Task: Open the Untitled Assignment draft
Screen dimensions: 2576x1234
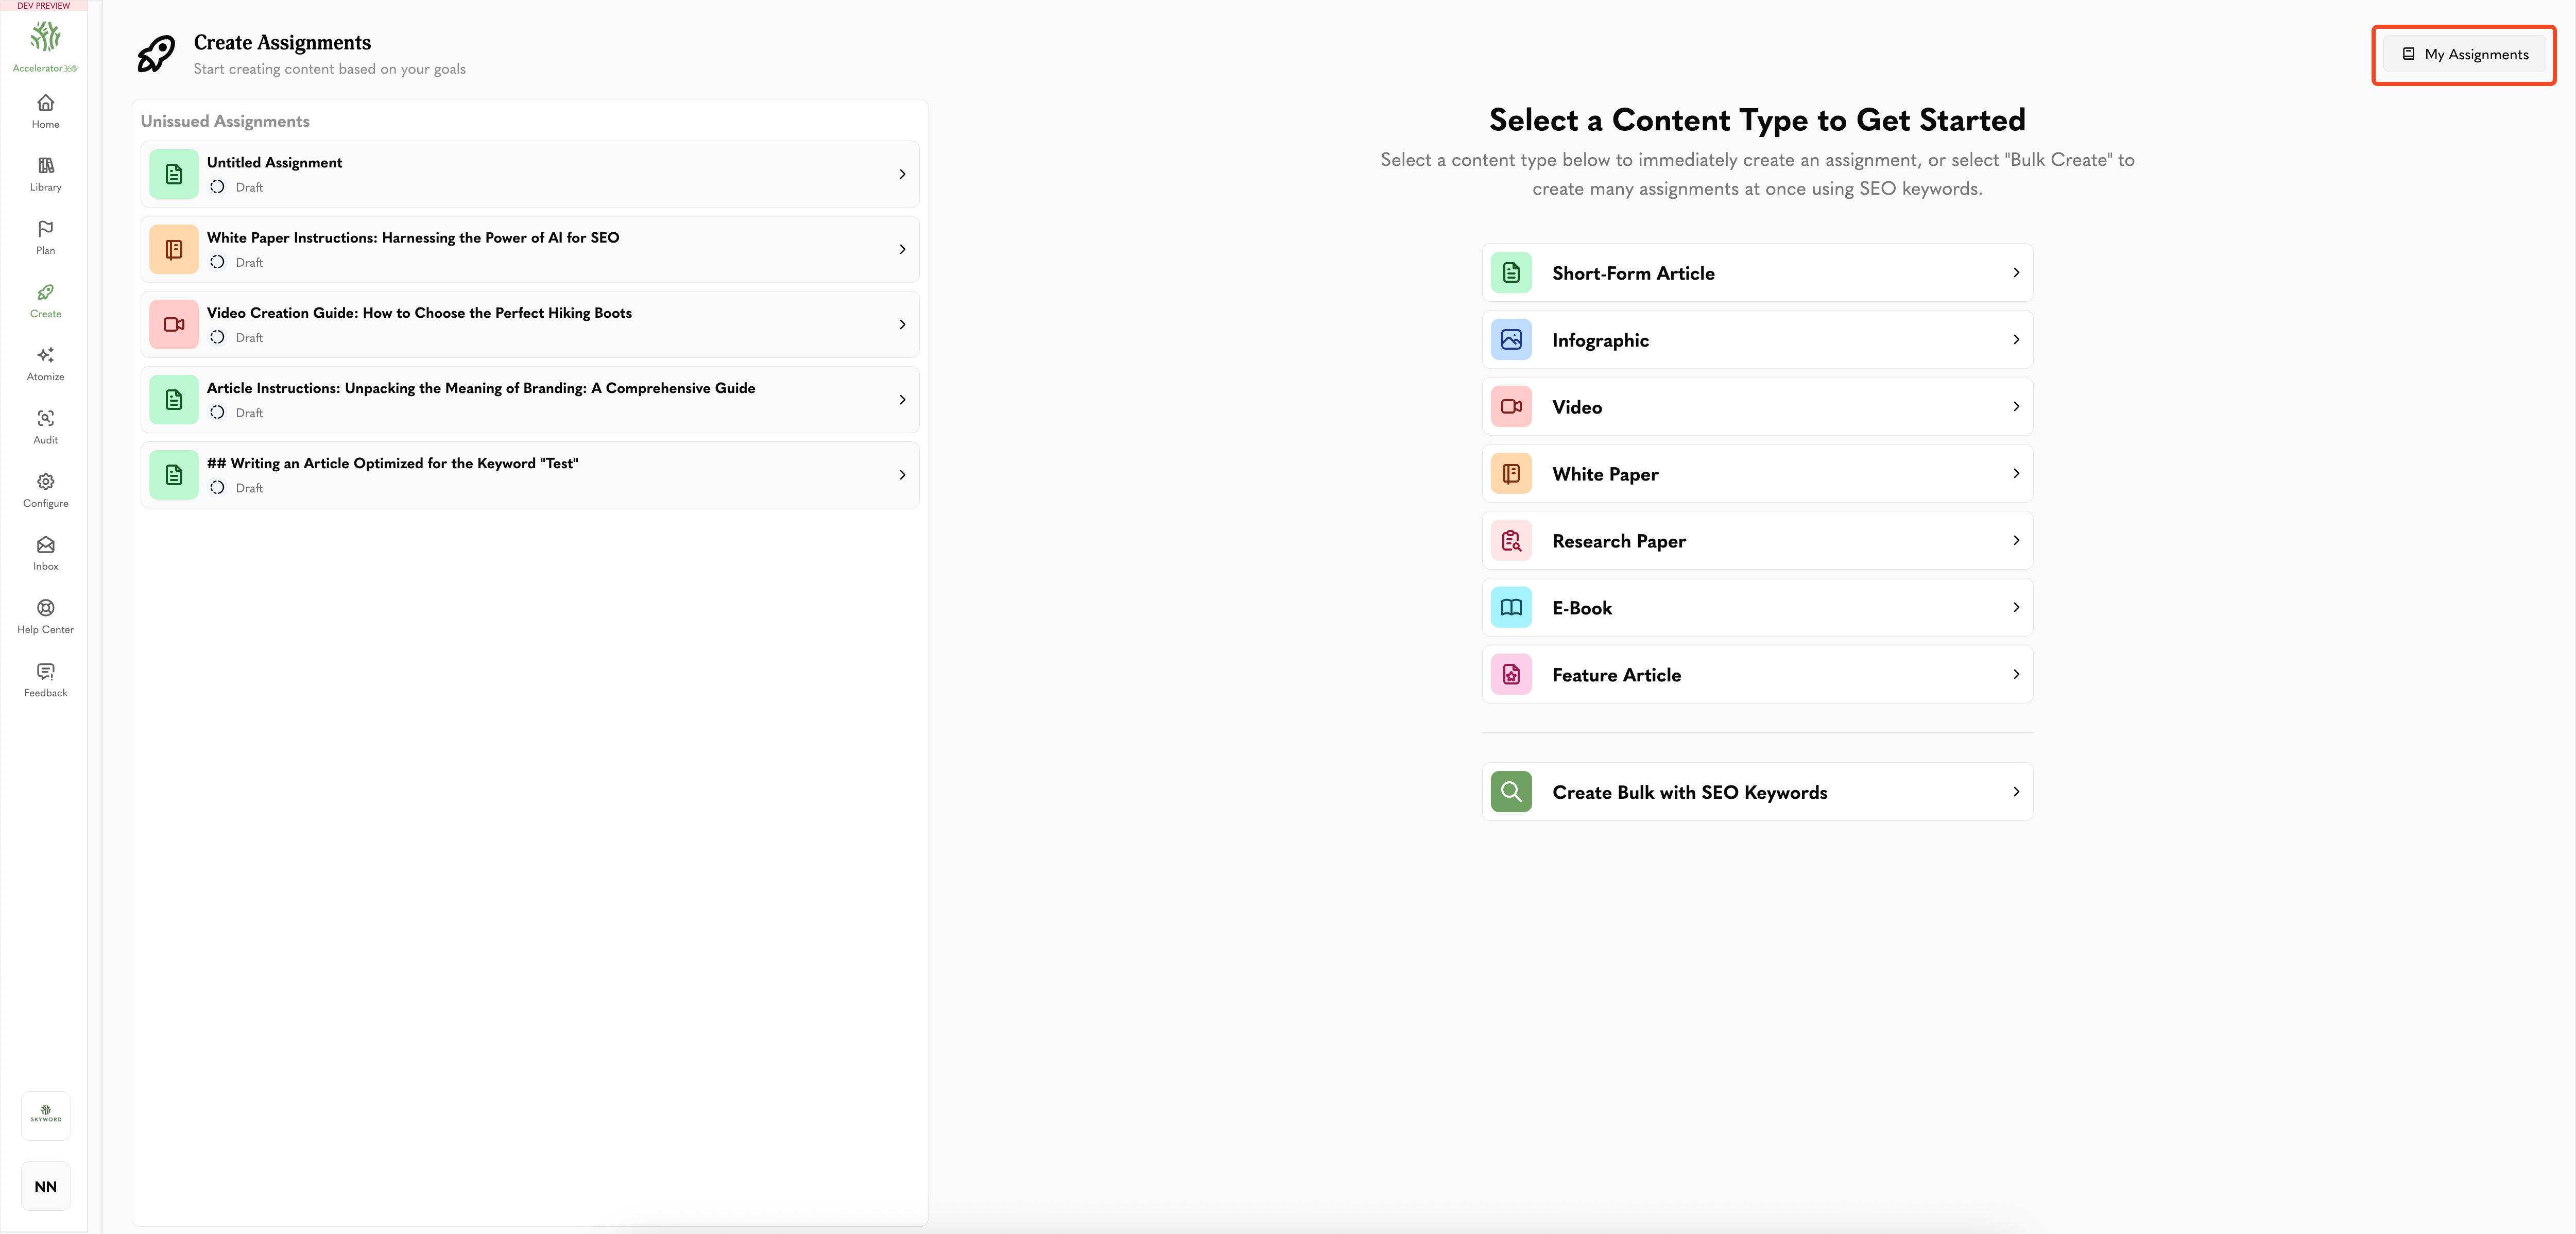Action: click(x=530, y=174)
